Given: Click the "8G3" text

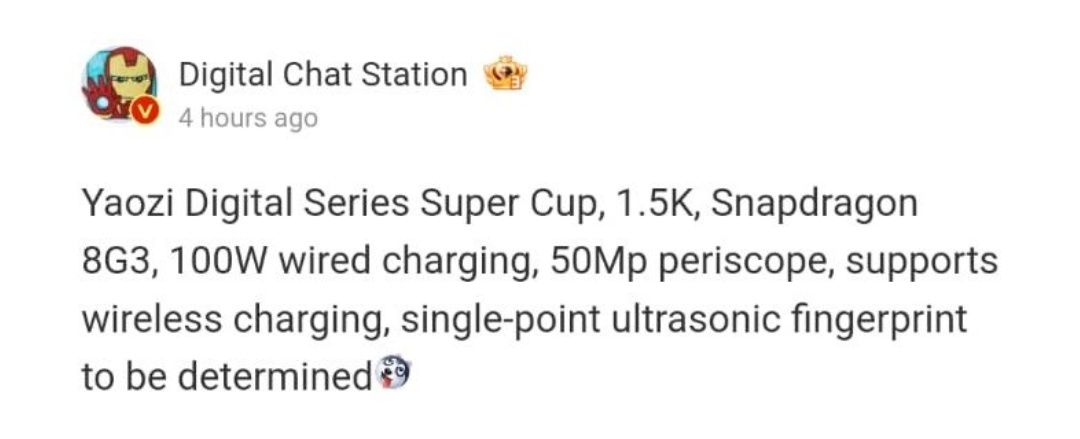Looking at the screenshot, I should pyautogui.click(x=115, y=261).
